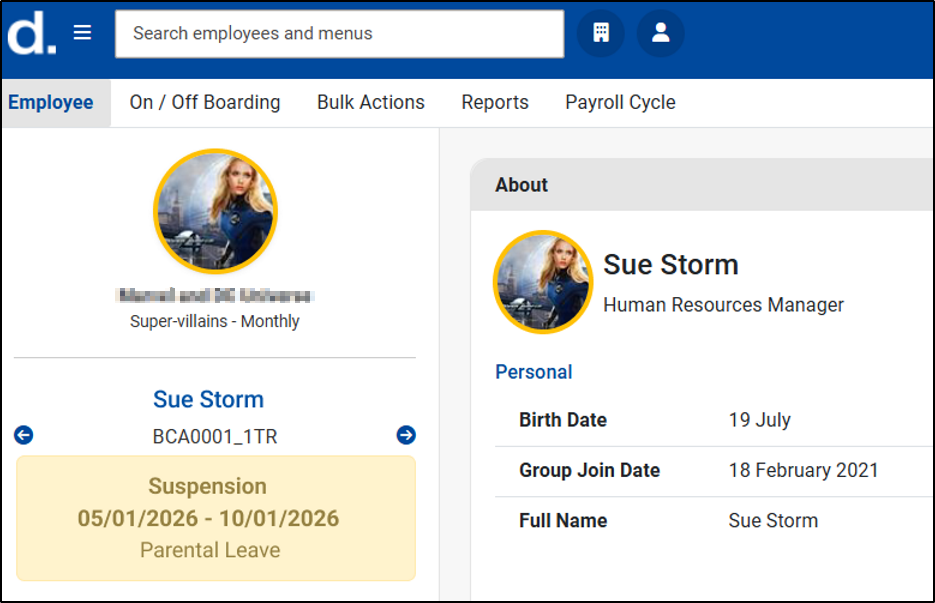
Task: Go to next employee with right arrow
Action: (x=406, y=435)
